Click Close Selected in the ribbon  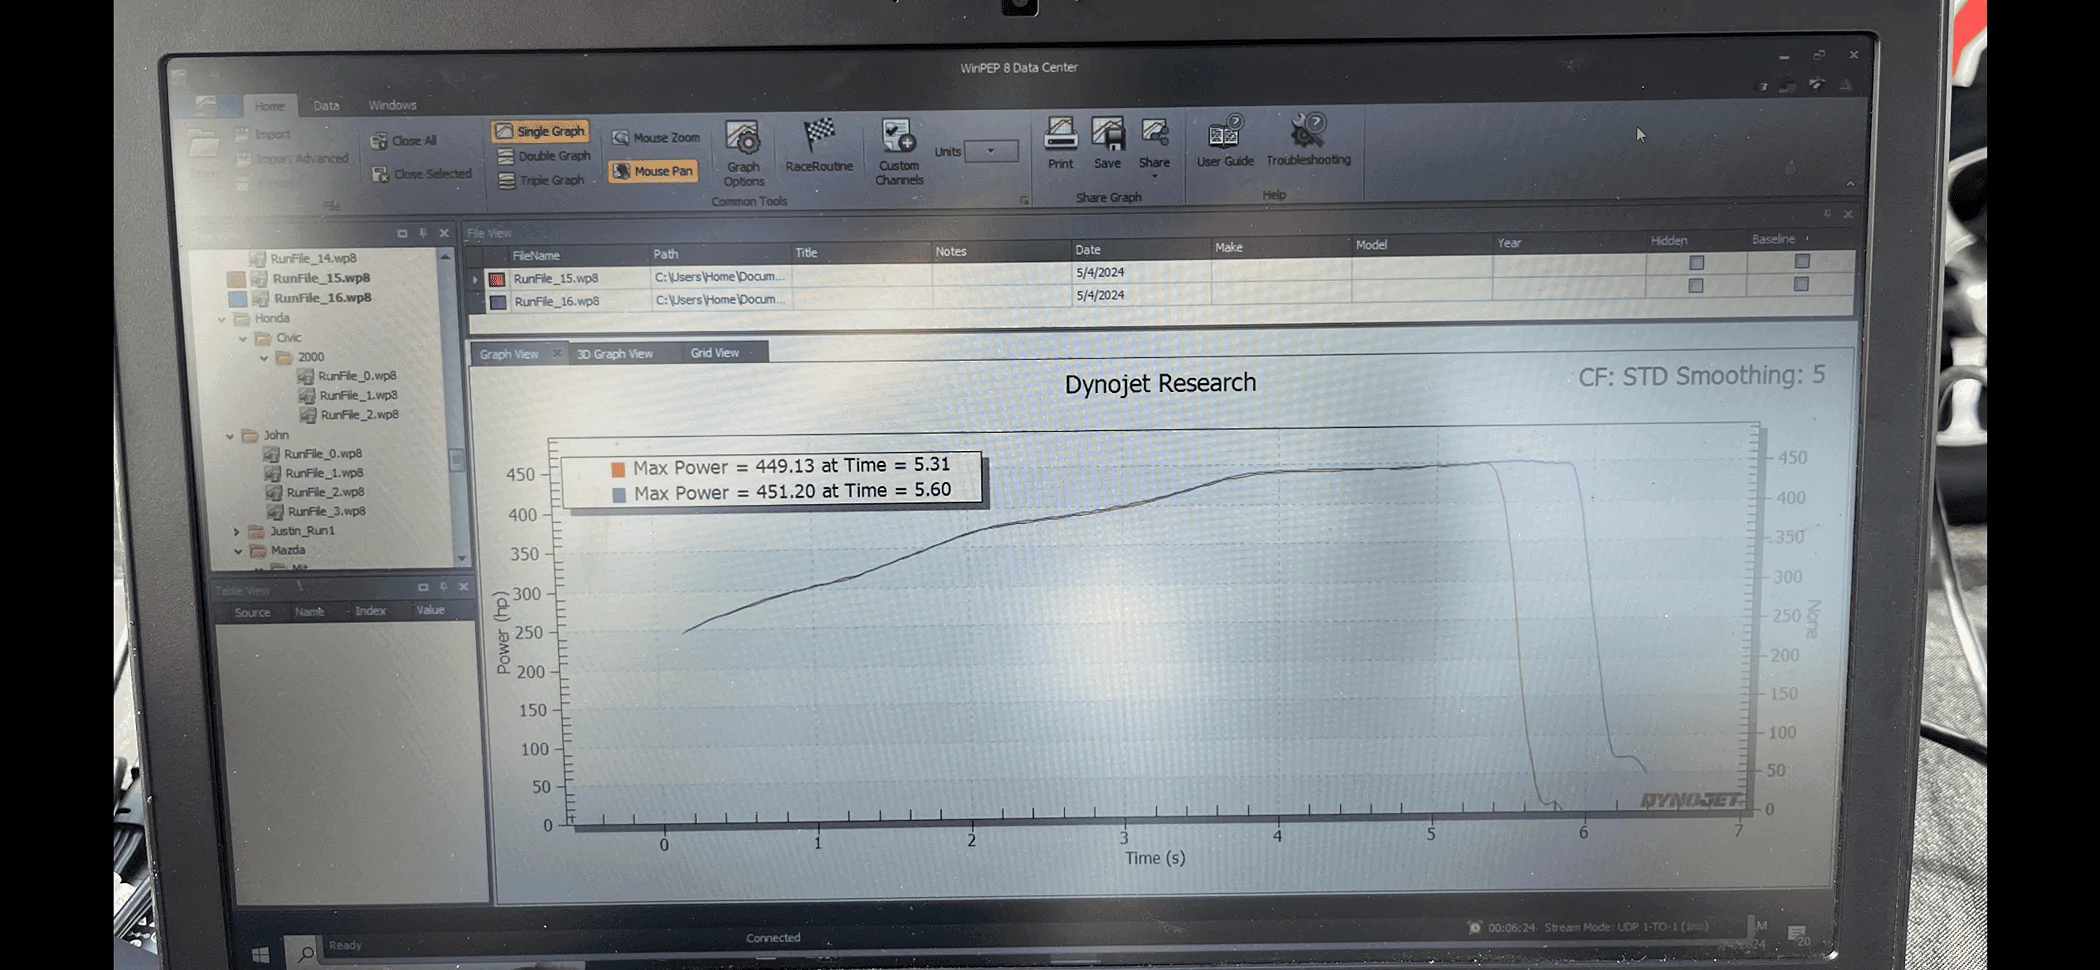421,174
